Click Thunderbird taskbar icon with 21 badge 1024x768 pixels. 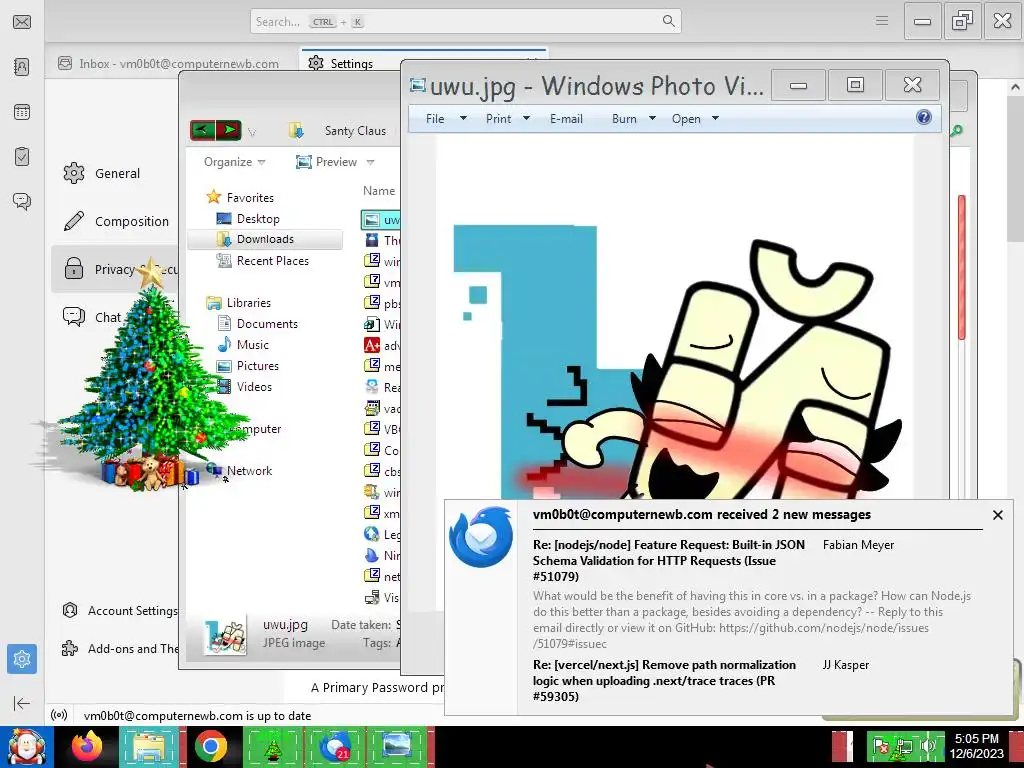pyautogui.click(x=334, y=746)
